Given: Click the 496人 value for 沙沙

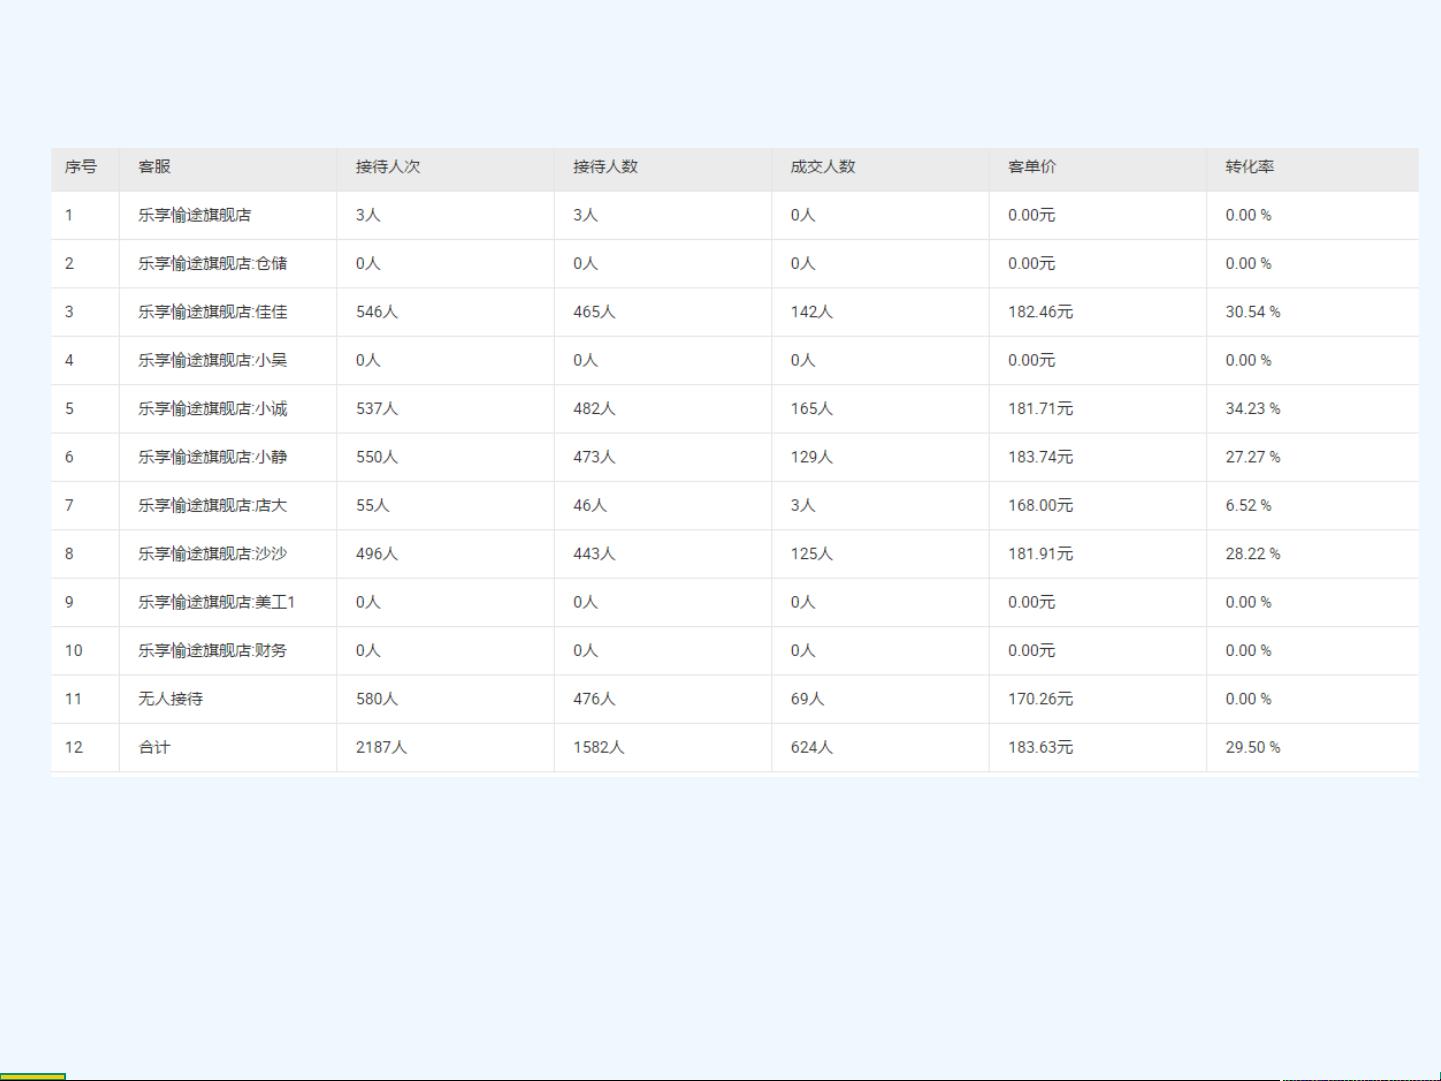Looking at the screenshot, I should pos(377,554).
